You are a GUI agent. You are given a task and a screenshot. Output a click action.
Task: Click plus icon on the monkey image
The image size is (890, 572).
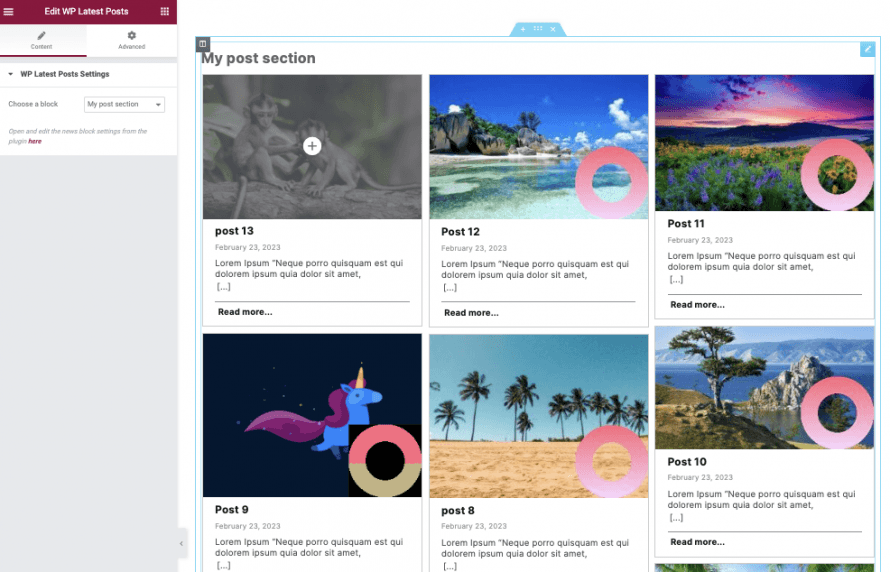coord(312,146)
